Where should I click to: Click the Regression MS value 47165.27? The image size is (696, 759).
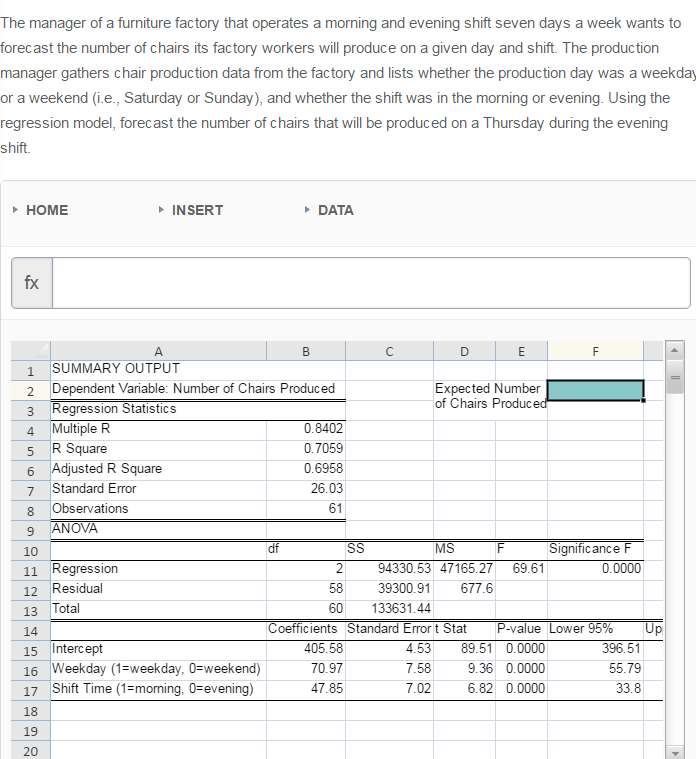point(465,568)
